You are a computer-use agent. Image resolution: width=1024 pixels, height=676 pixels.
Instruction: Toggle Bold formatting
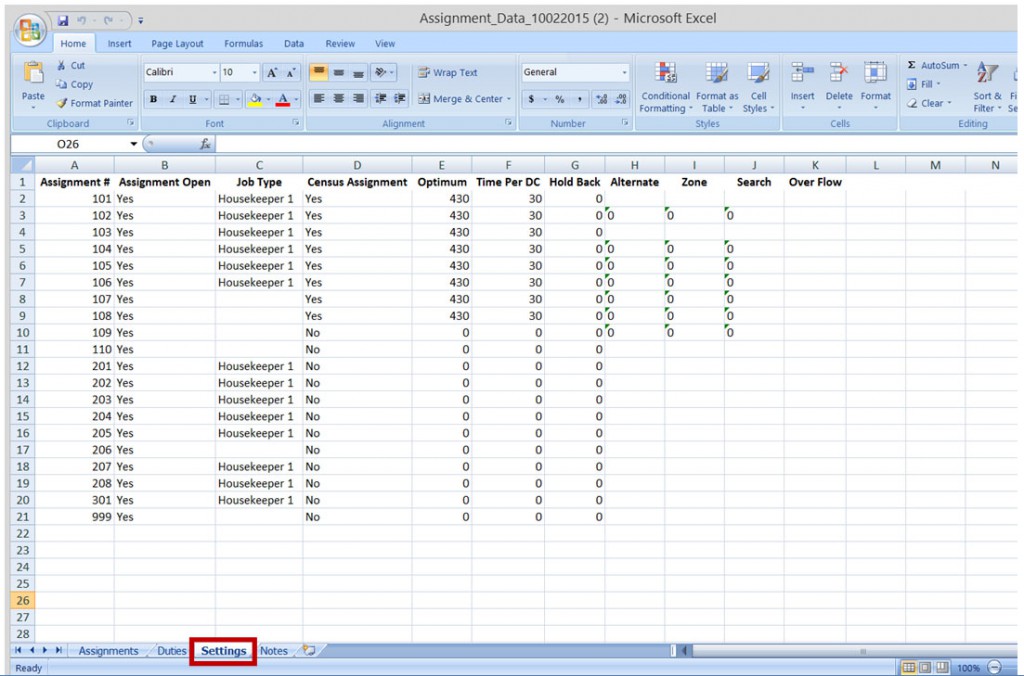click(x=153, y=99)
